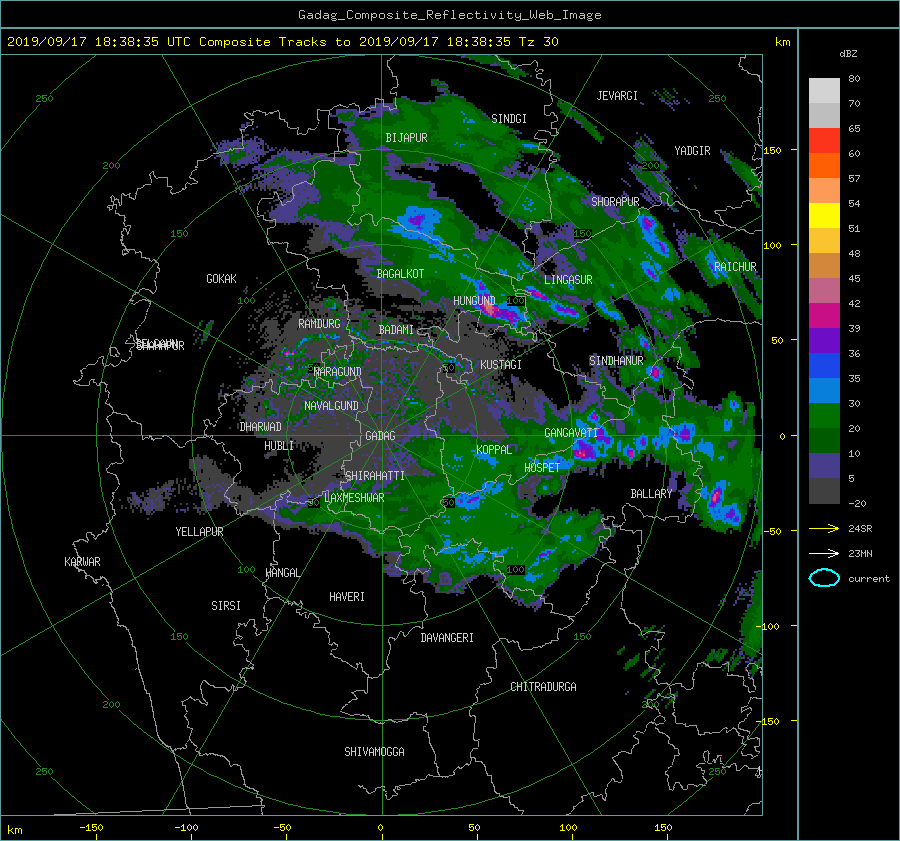
Task: Click the BALLARY city label
Action: 651,494
